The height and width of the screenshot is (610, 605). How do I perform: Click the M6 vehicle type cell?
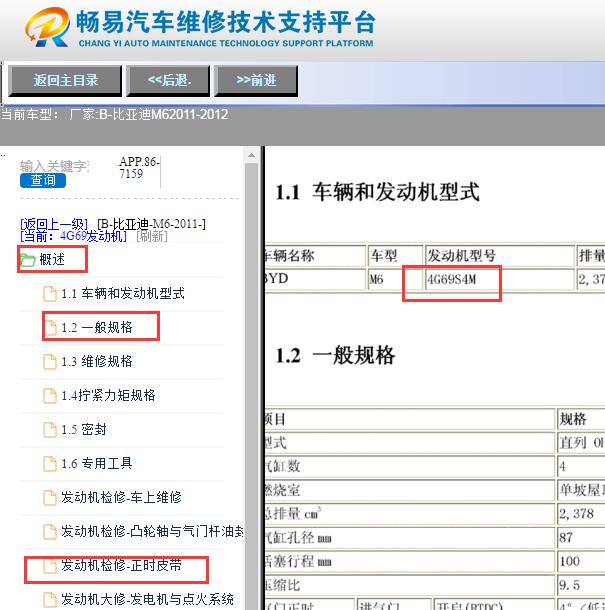[x=395, y=279]
